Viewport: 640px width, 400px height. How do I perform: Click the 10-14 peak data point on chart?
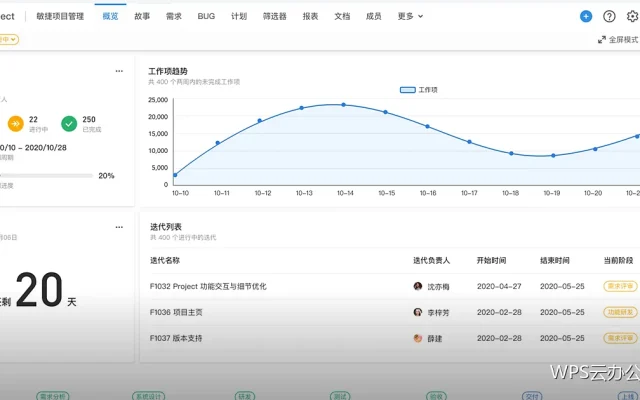coord(344,105)
